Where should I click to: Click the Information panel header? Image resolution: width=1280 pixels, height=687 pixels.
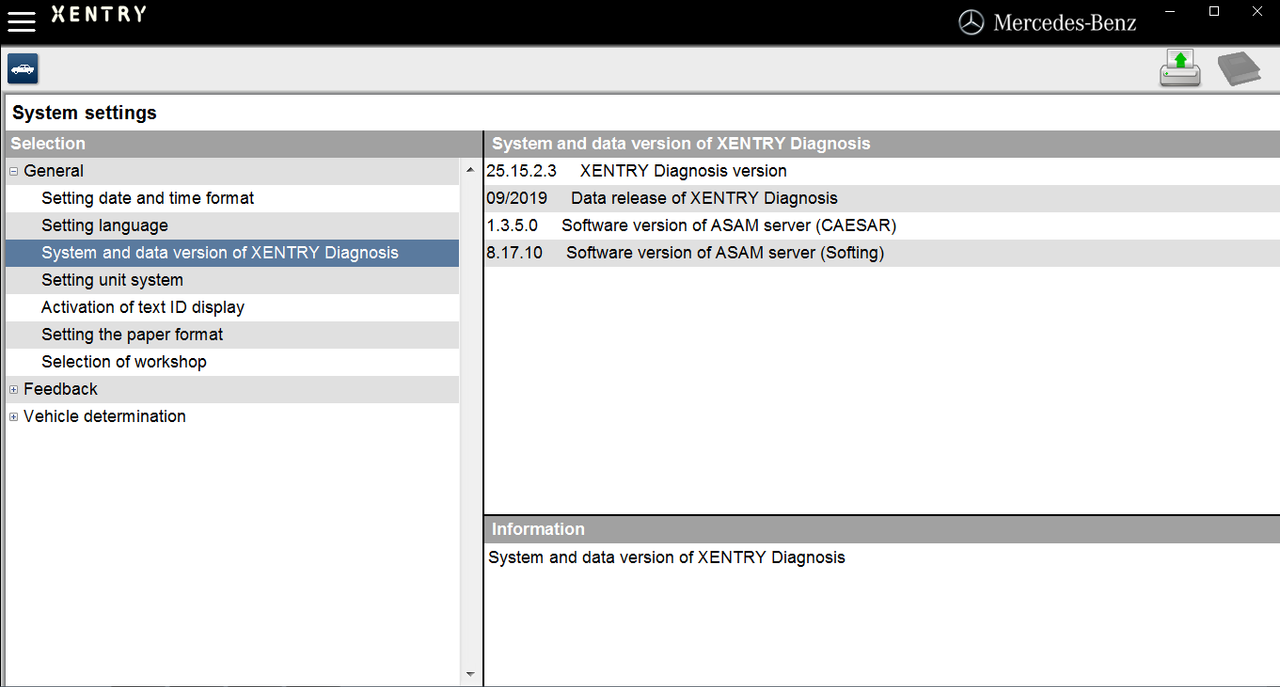882,529
